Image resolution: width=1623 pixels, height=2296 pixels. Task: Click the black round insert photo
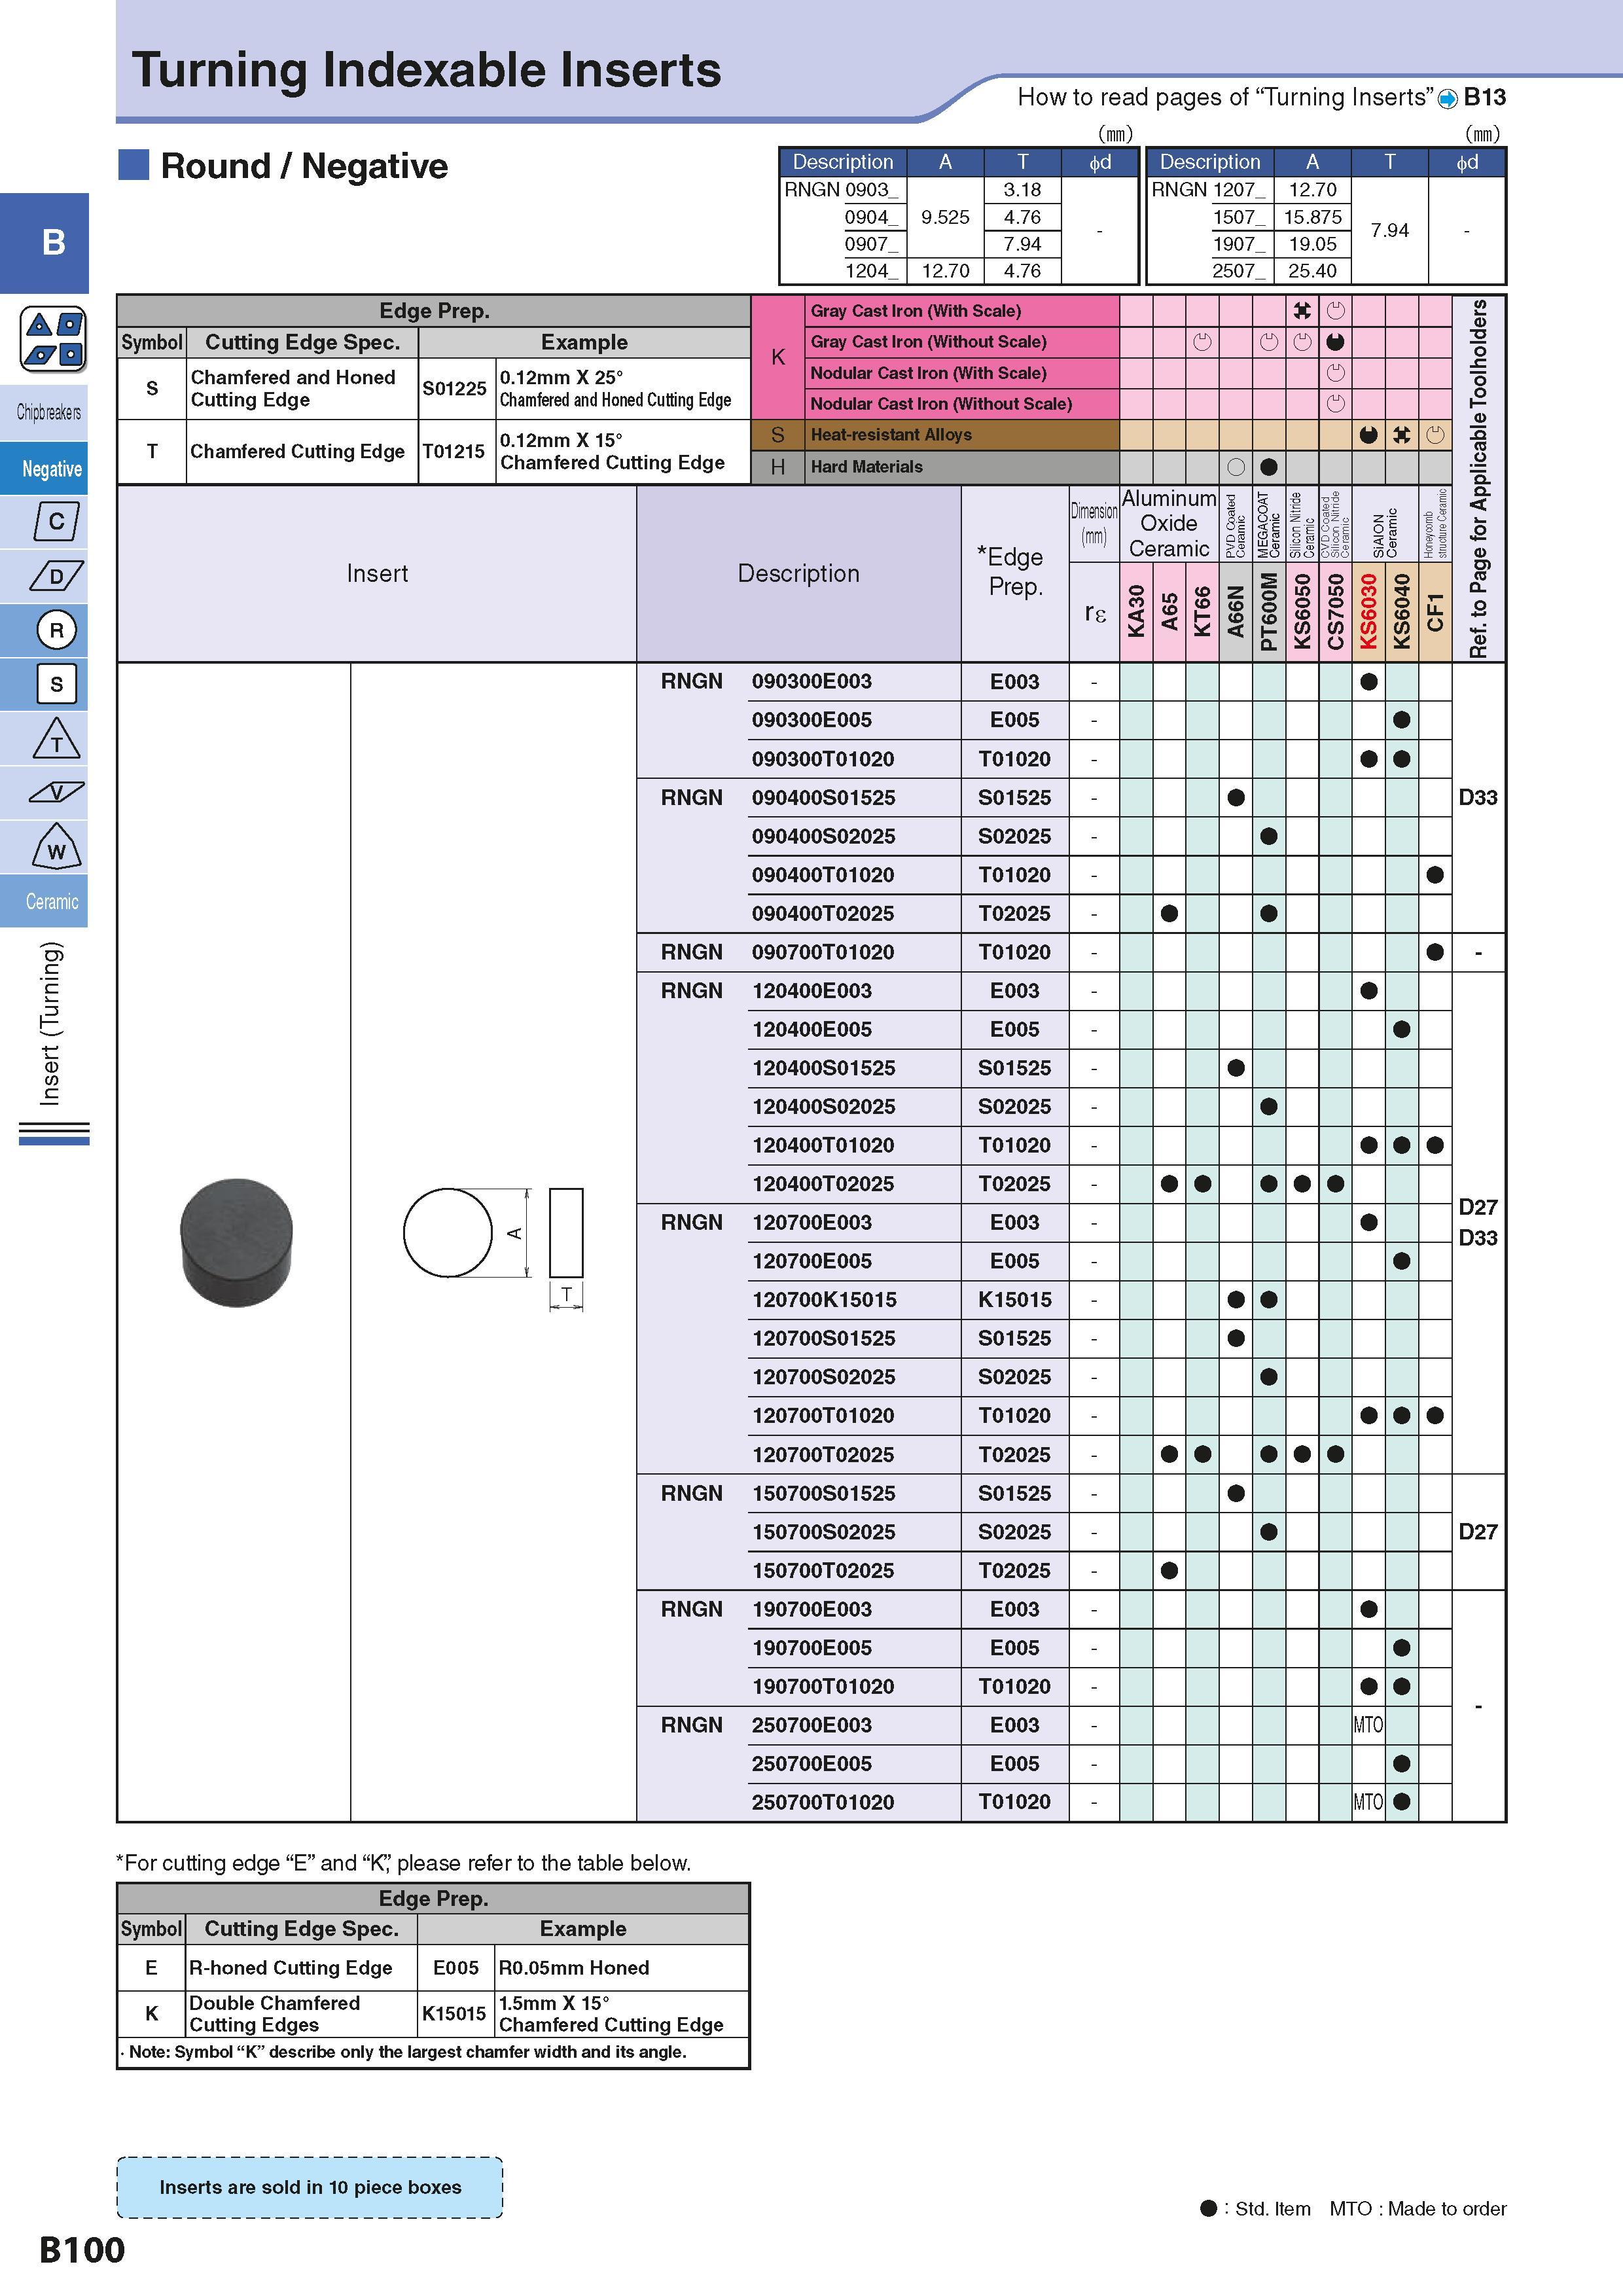[x=236, y=1242]
